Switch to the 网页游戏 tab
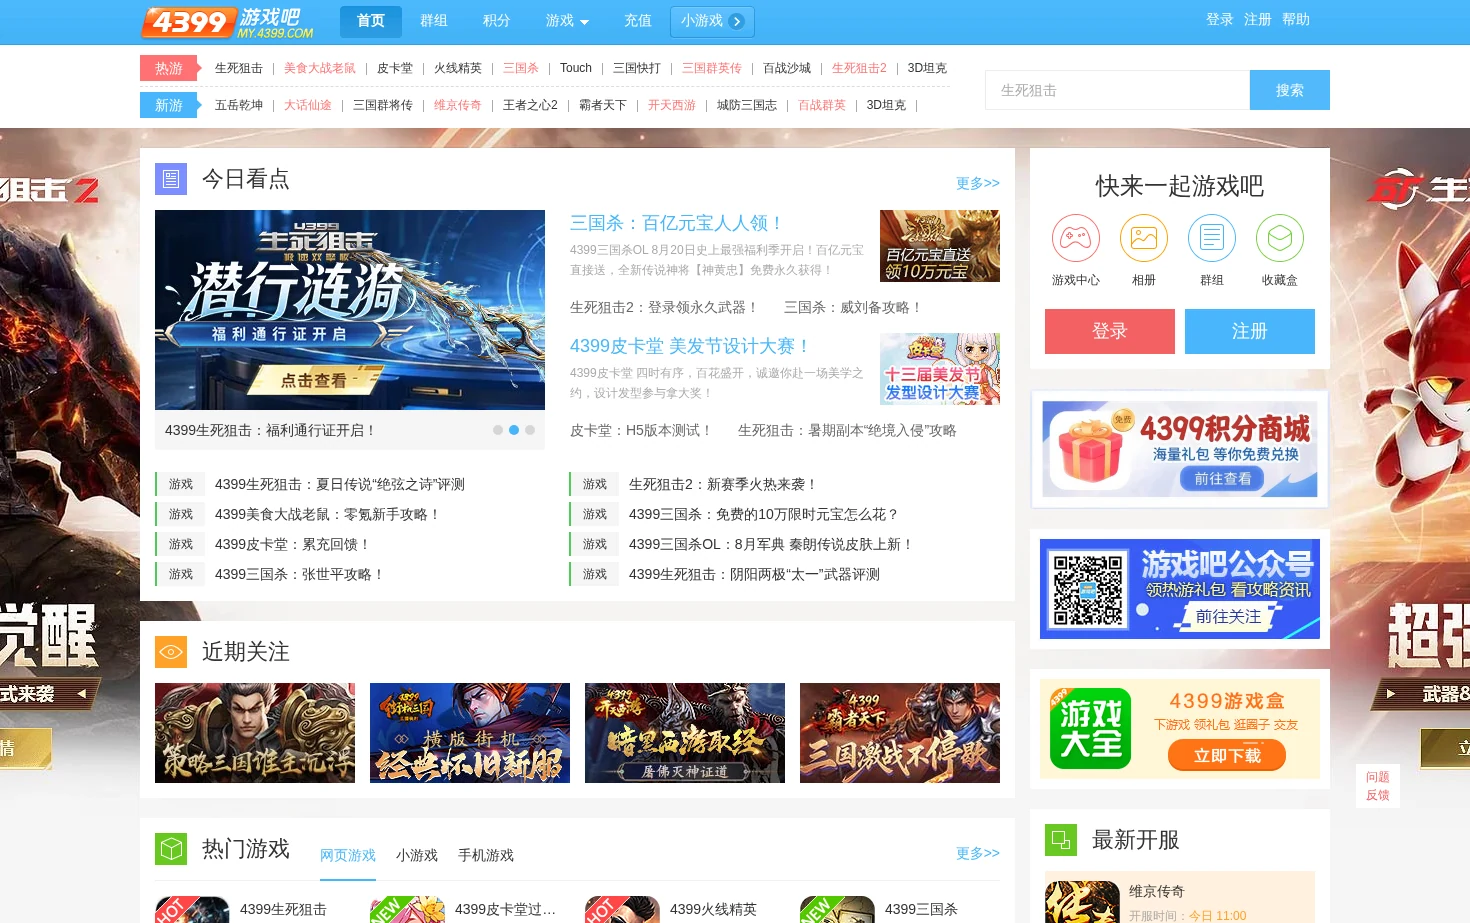This screenshot has height=923, width=1470. click(x=348, y=856)
